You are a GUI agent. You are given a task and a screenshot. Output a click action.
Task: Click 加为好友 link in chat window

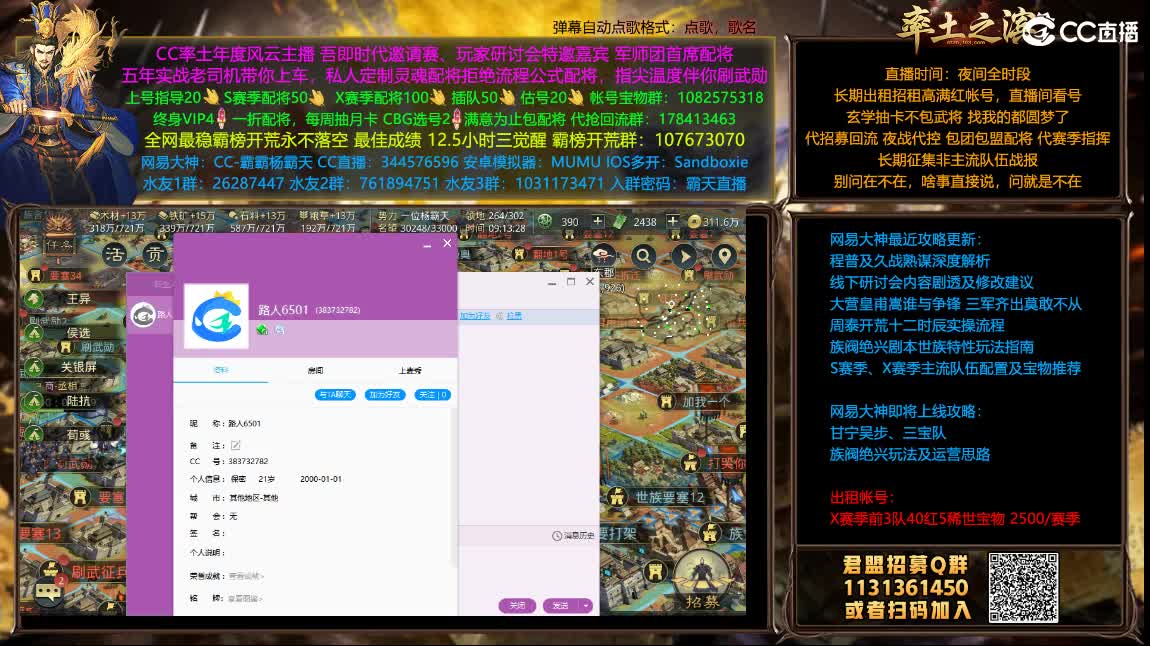click(x=475, y=315)
